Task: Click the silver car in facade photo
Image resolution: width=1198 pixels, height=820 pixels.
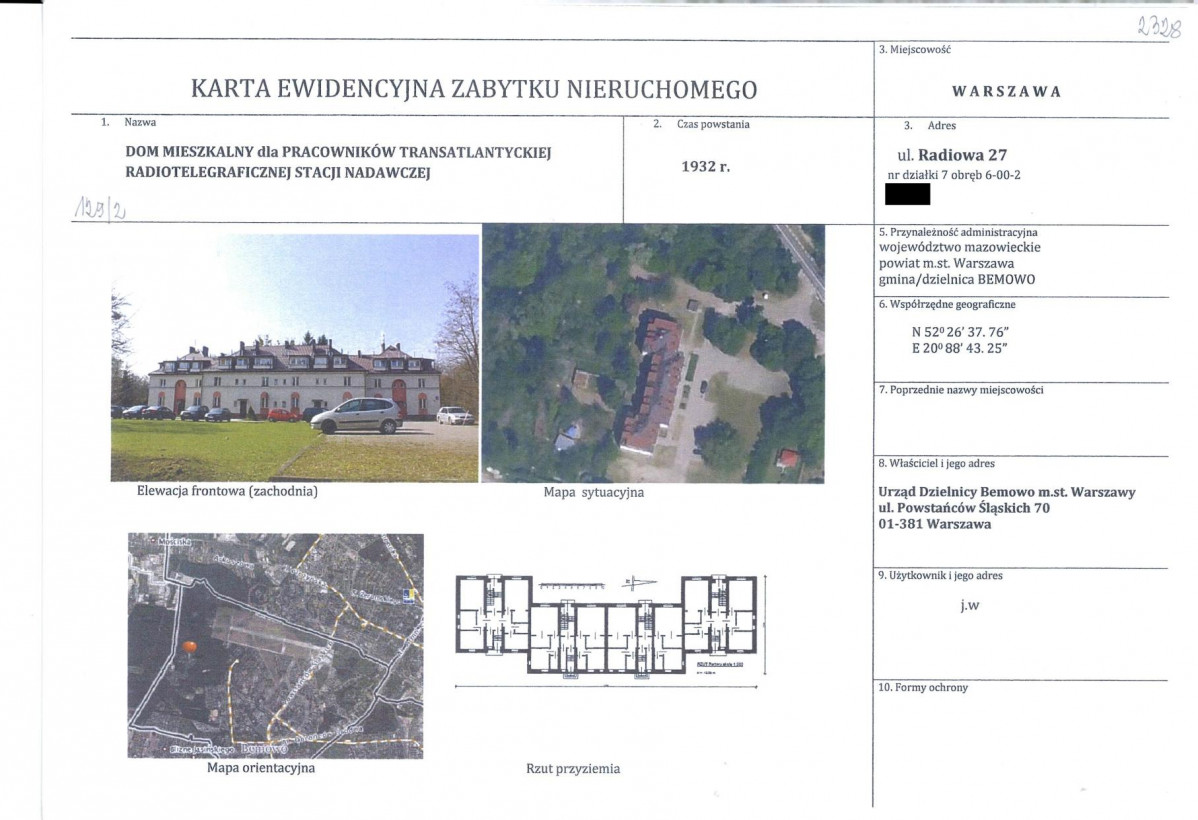Action: point(356,416)
